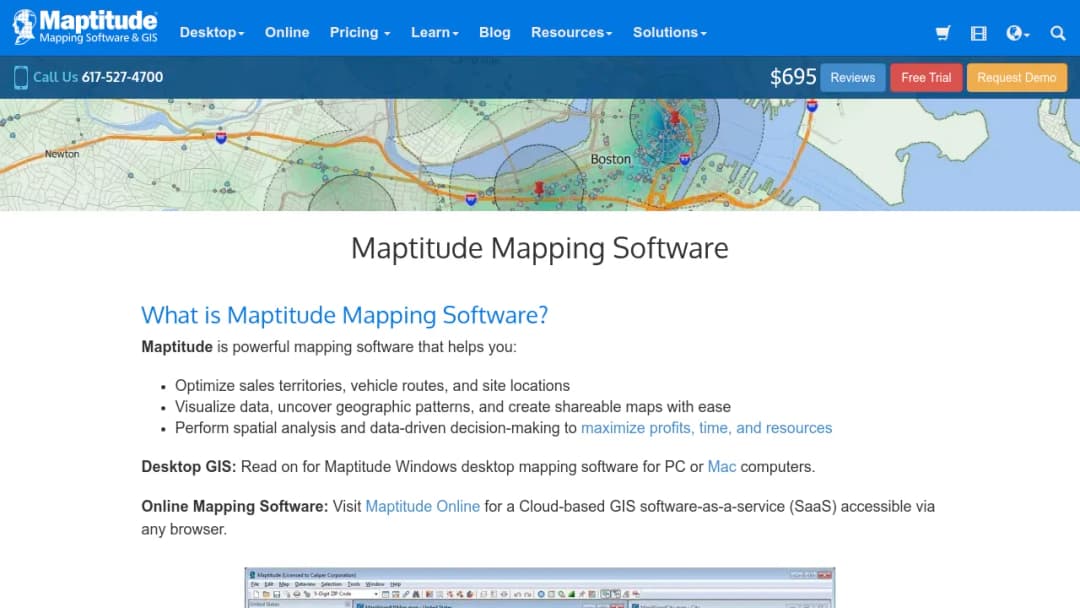Expand the Solutions menu

click(x=669, y=32)
